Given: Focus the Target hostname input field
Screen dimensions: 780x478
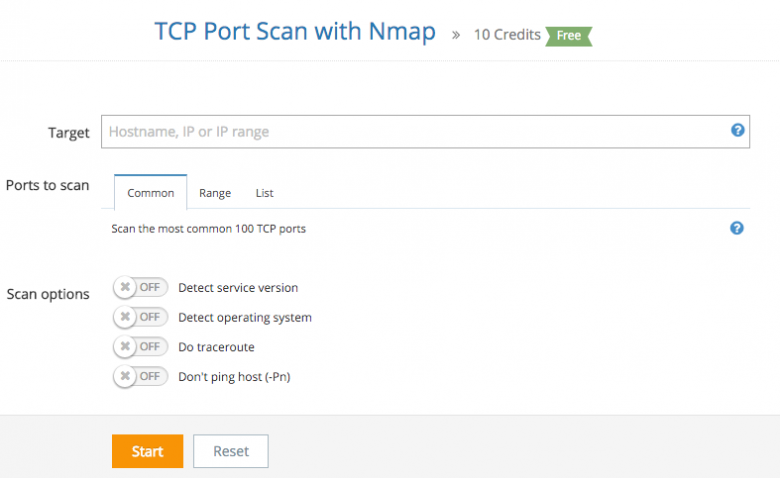Looking at the screenshot, I should tap(425, 132).
